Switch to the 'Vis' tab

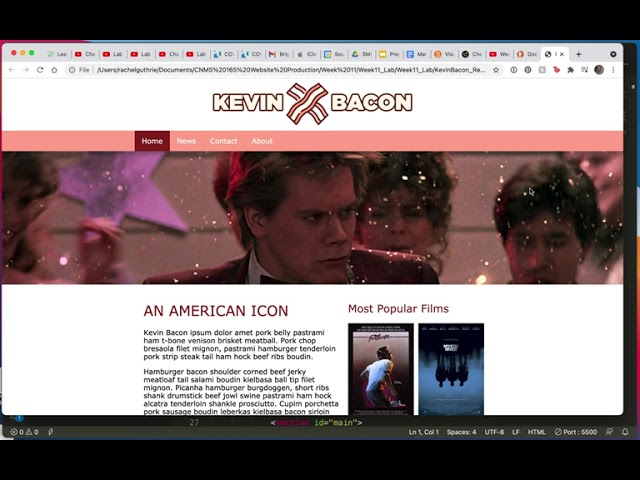445,54
